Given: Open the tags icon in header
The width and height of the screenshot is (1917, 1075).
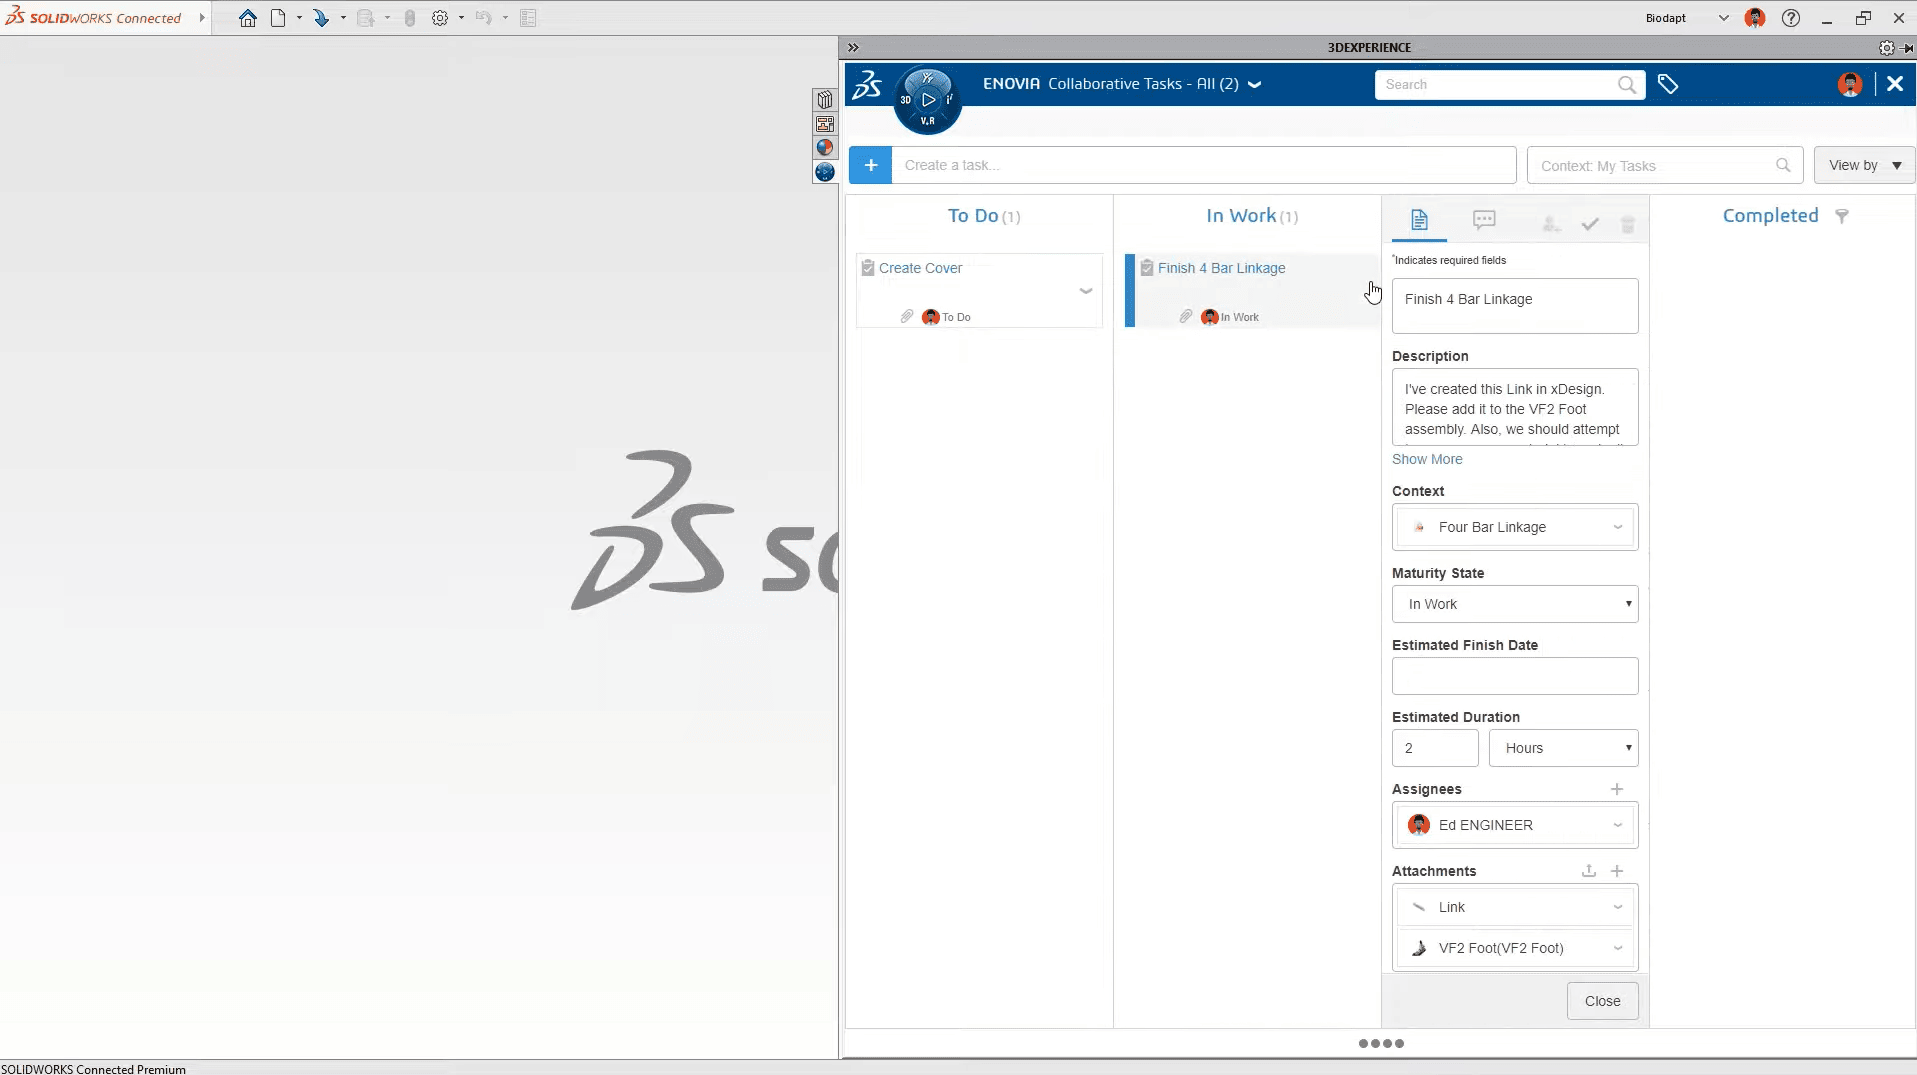Looking at the screenshot, I should coord(1668,85).
